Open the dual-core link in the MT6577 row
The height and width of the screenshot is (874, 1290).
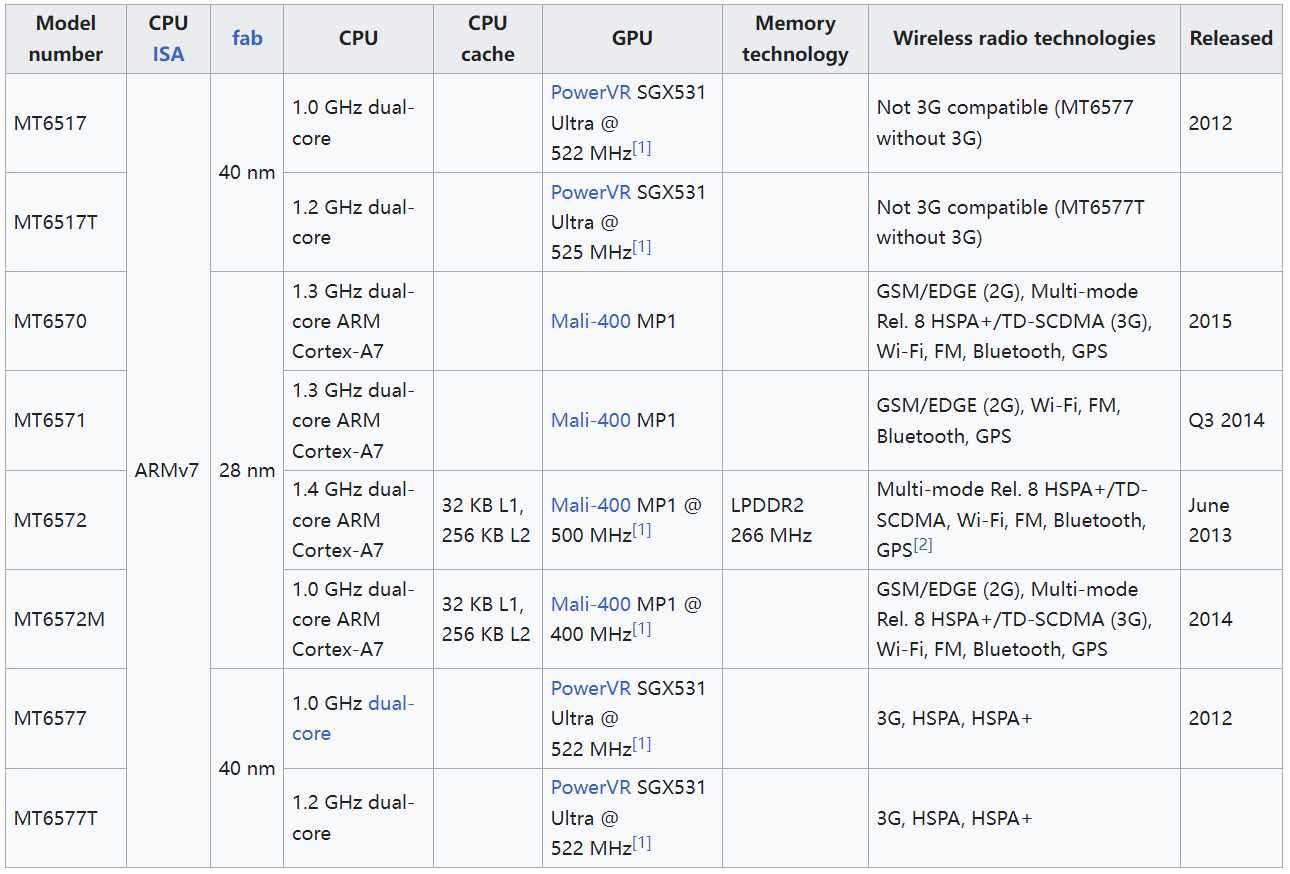pyautogui.click(x=353, y=718)
